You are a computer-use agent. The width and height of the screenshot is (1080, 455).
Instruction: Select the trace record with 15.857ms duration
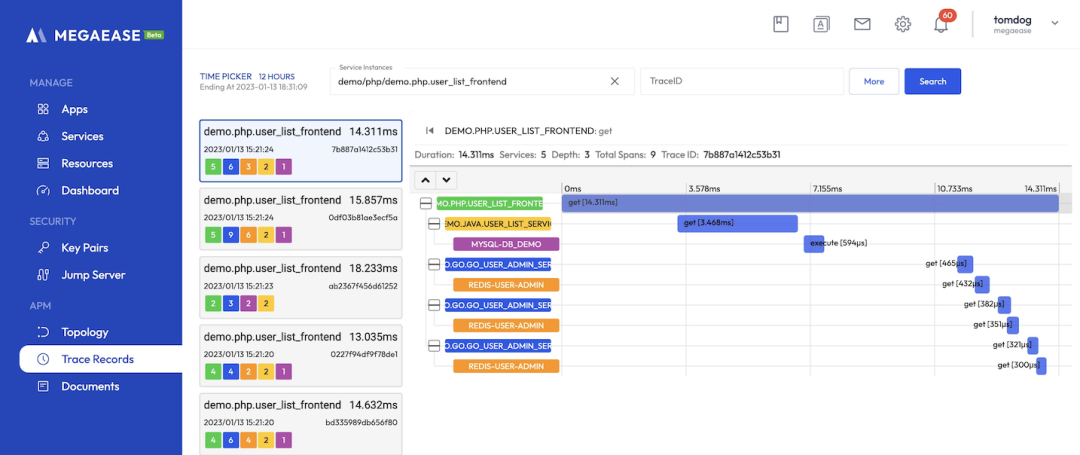[301, 215]
